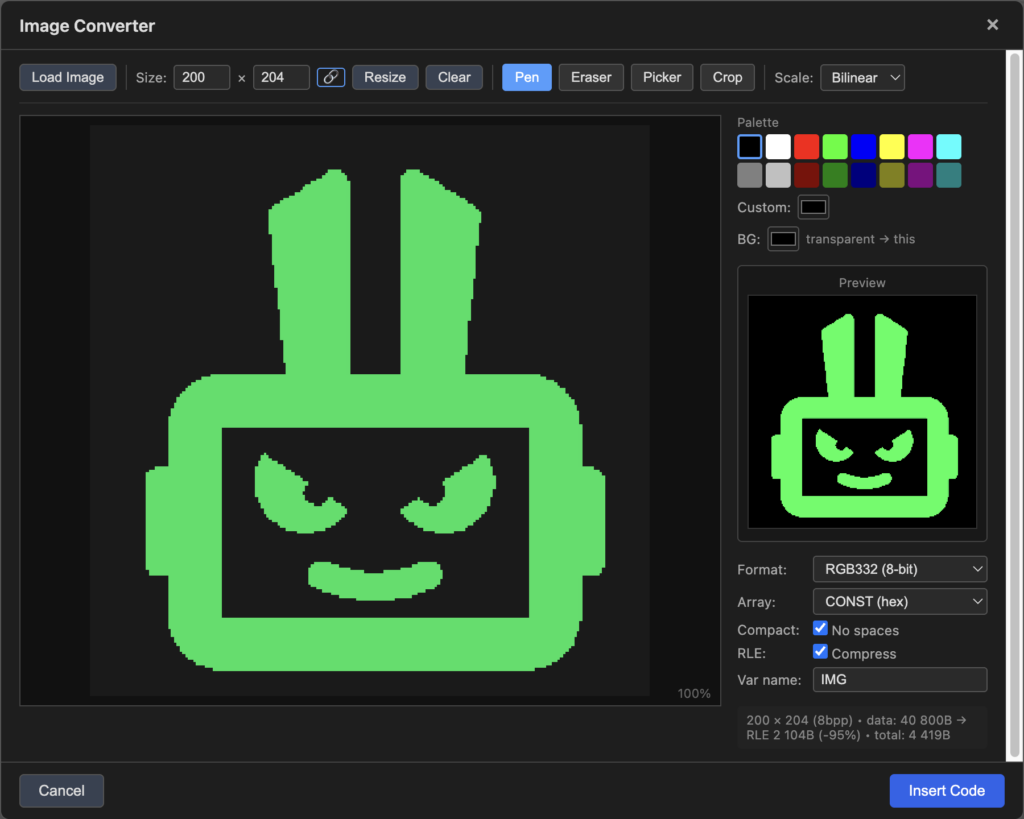Viewport: 1024px width, 819px height.
Task: Select the Pen tool
Action: [x=526, y=77]
